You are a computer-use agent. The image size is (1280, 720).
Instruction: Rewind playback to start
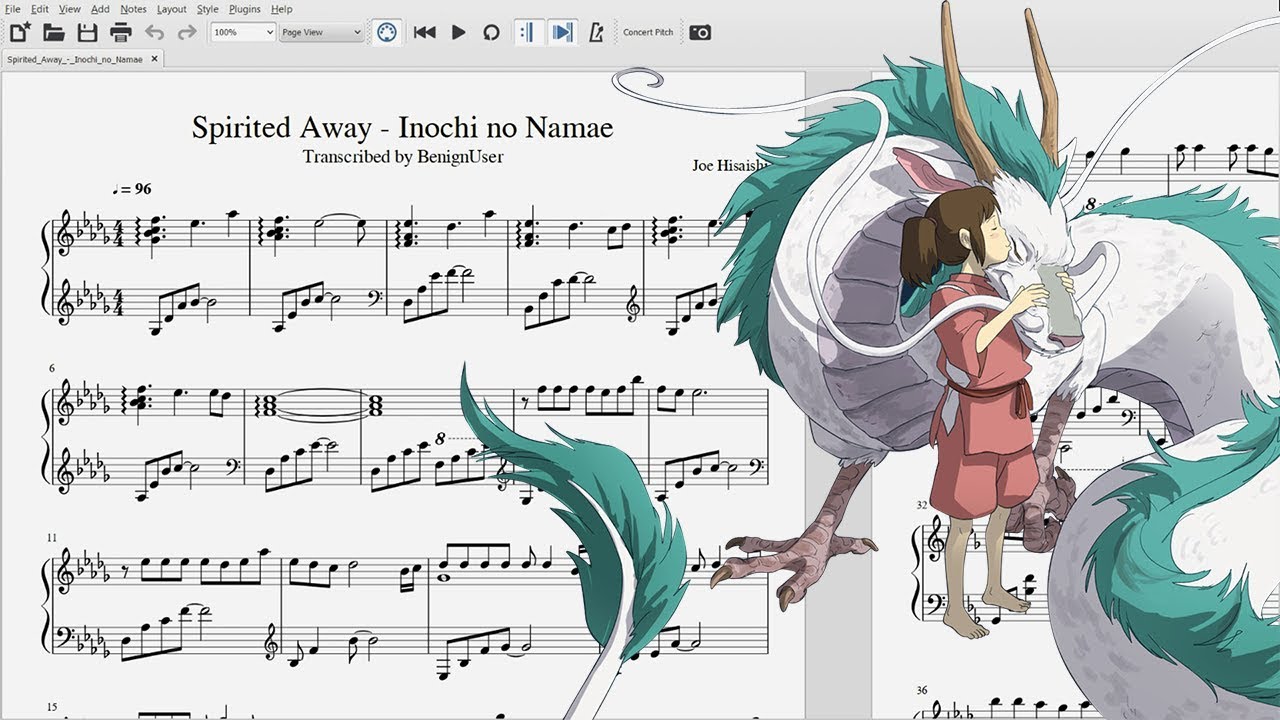pos(424,32)
